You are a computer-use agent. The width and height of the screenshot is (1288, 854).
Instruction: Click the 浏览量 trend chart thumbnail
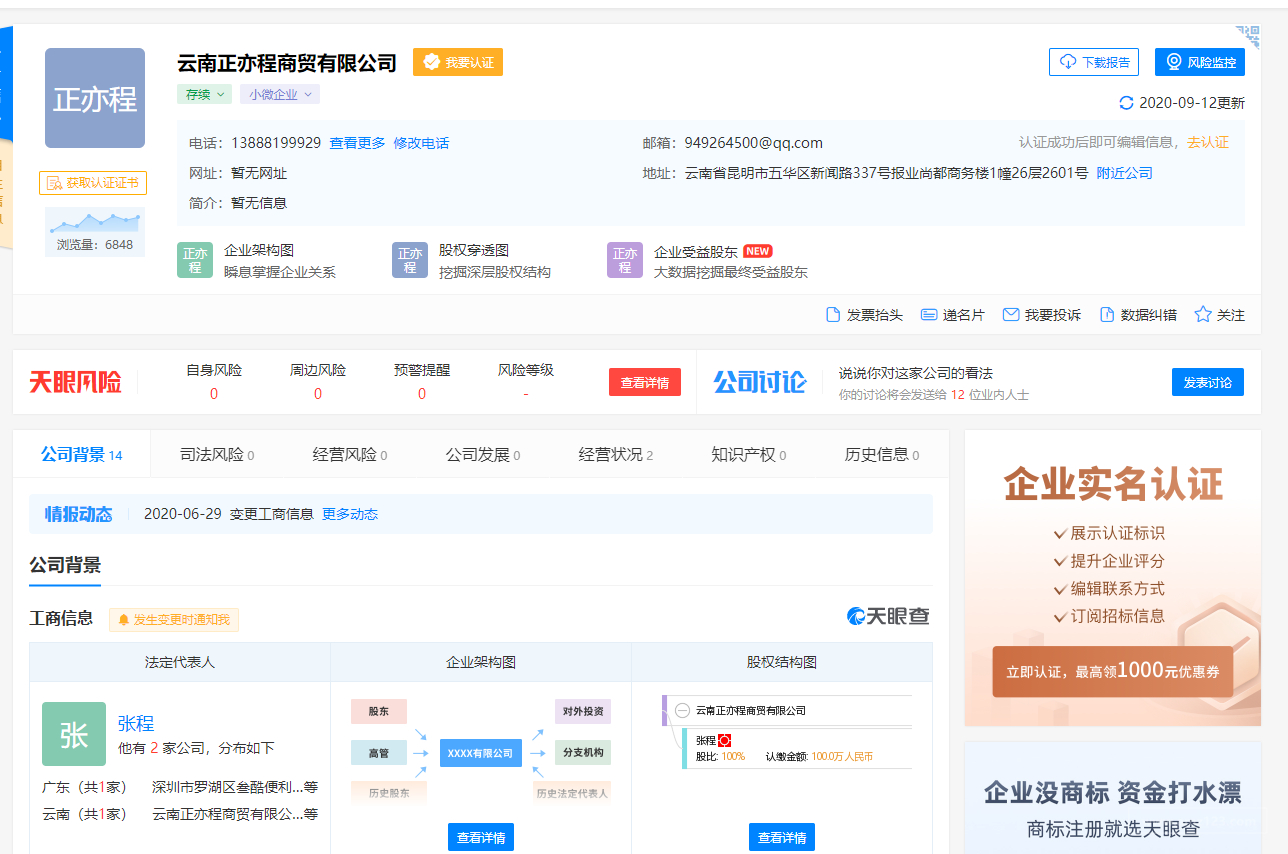point(95,222)
